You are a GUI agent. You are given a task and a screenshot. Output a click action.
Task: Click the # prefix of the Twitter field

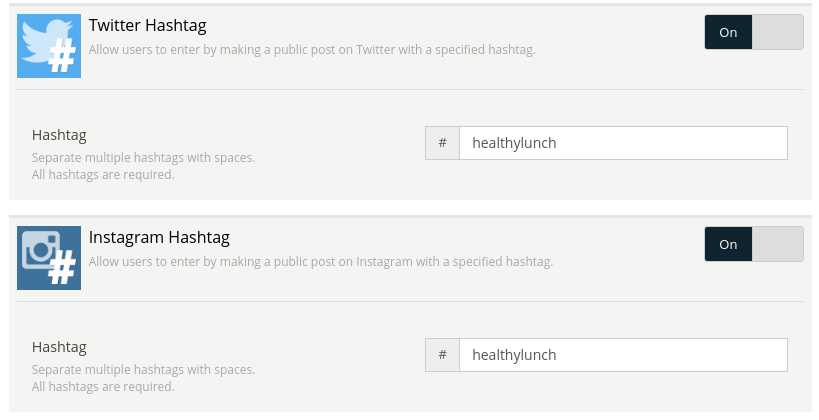click(x=442, y=143)
